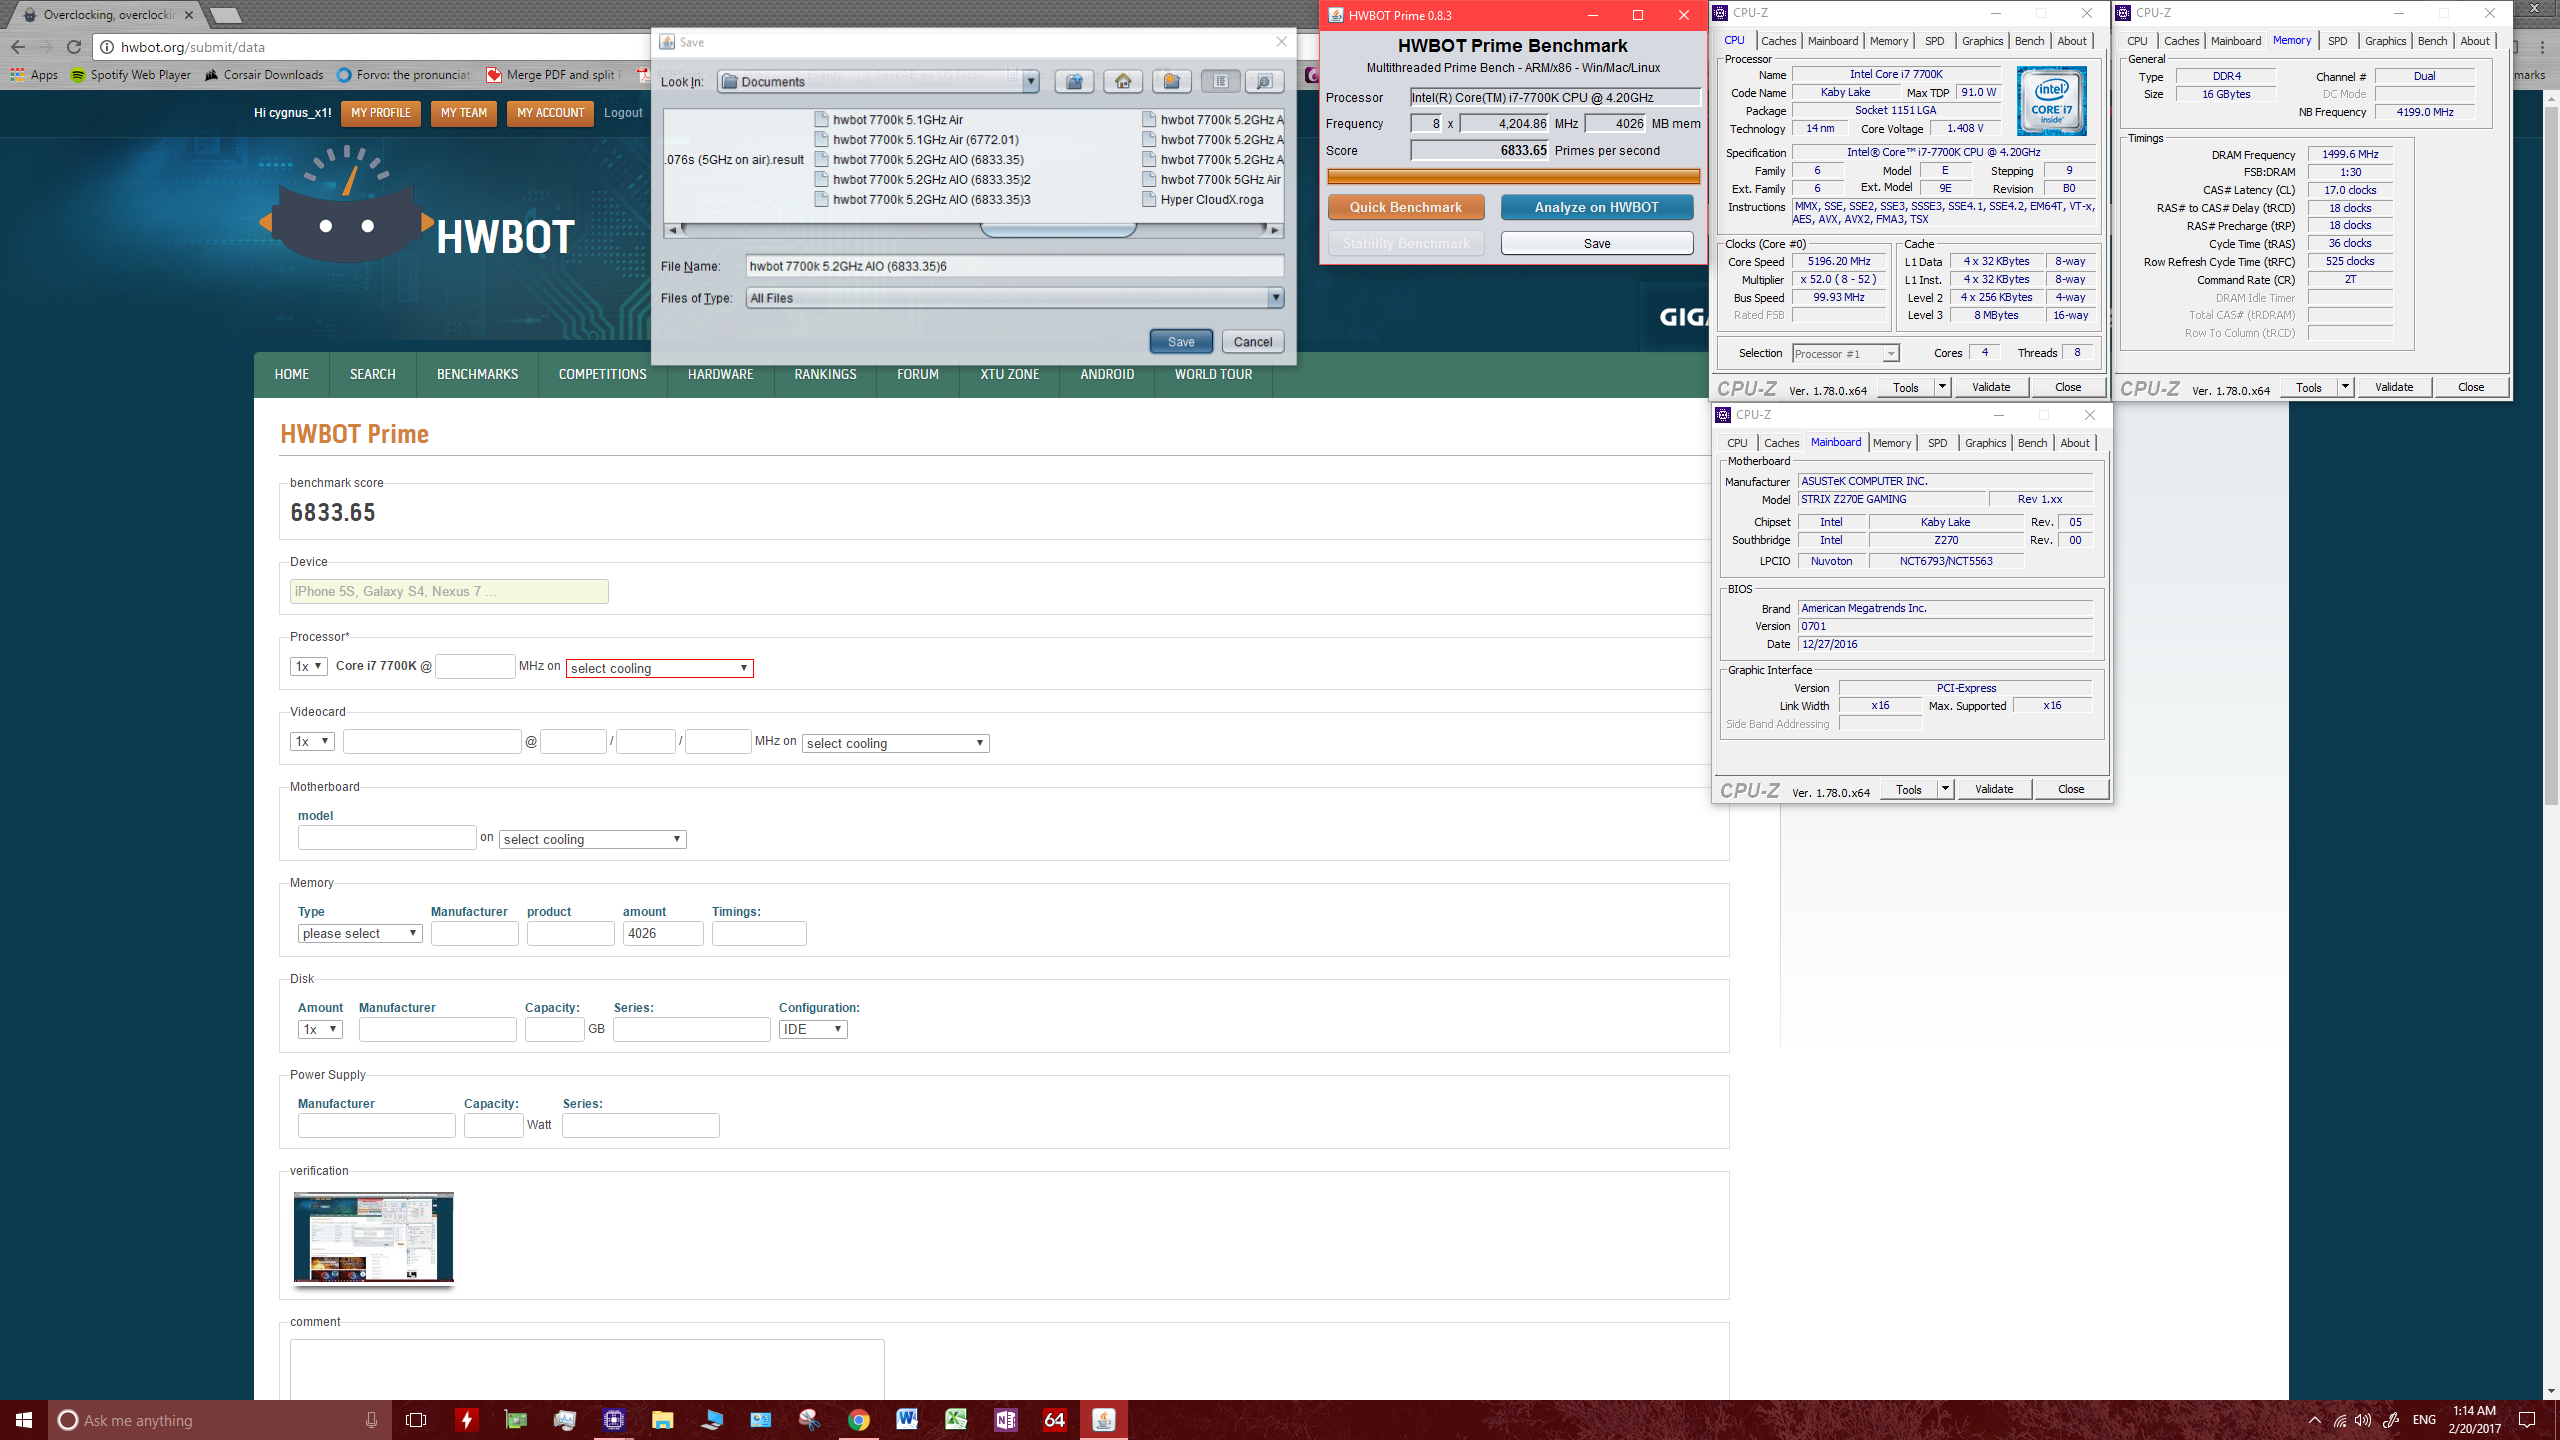Expand the Processor #1 selection dropdown

1890,354
